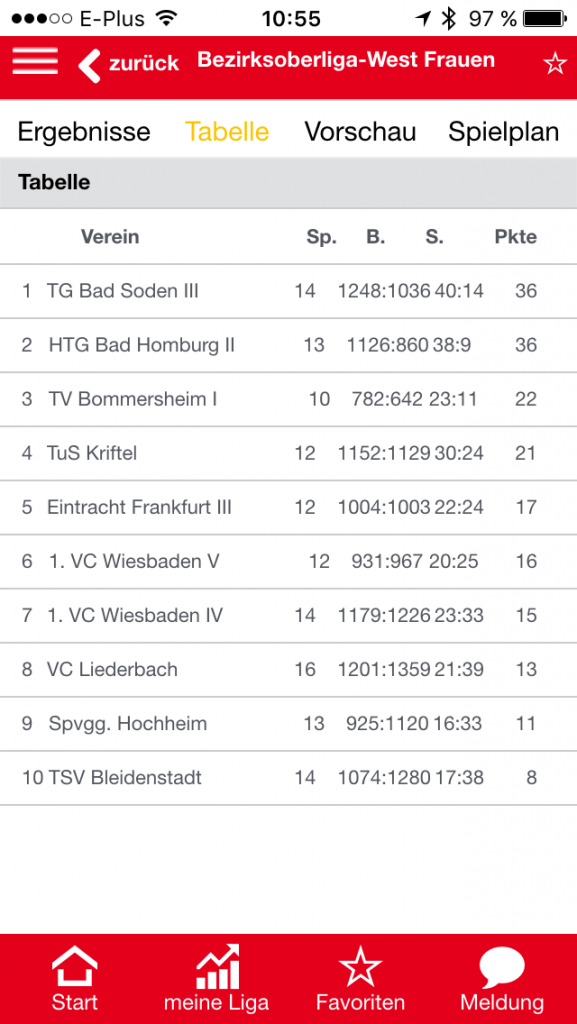Tap the Bluetooth status bar icon
Image resolution: width=577 pixels, height=1024 pixels.
tap(448, 18)
